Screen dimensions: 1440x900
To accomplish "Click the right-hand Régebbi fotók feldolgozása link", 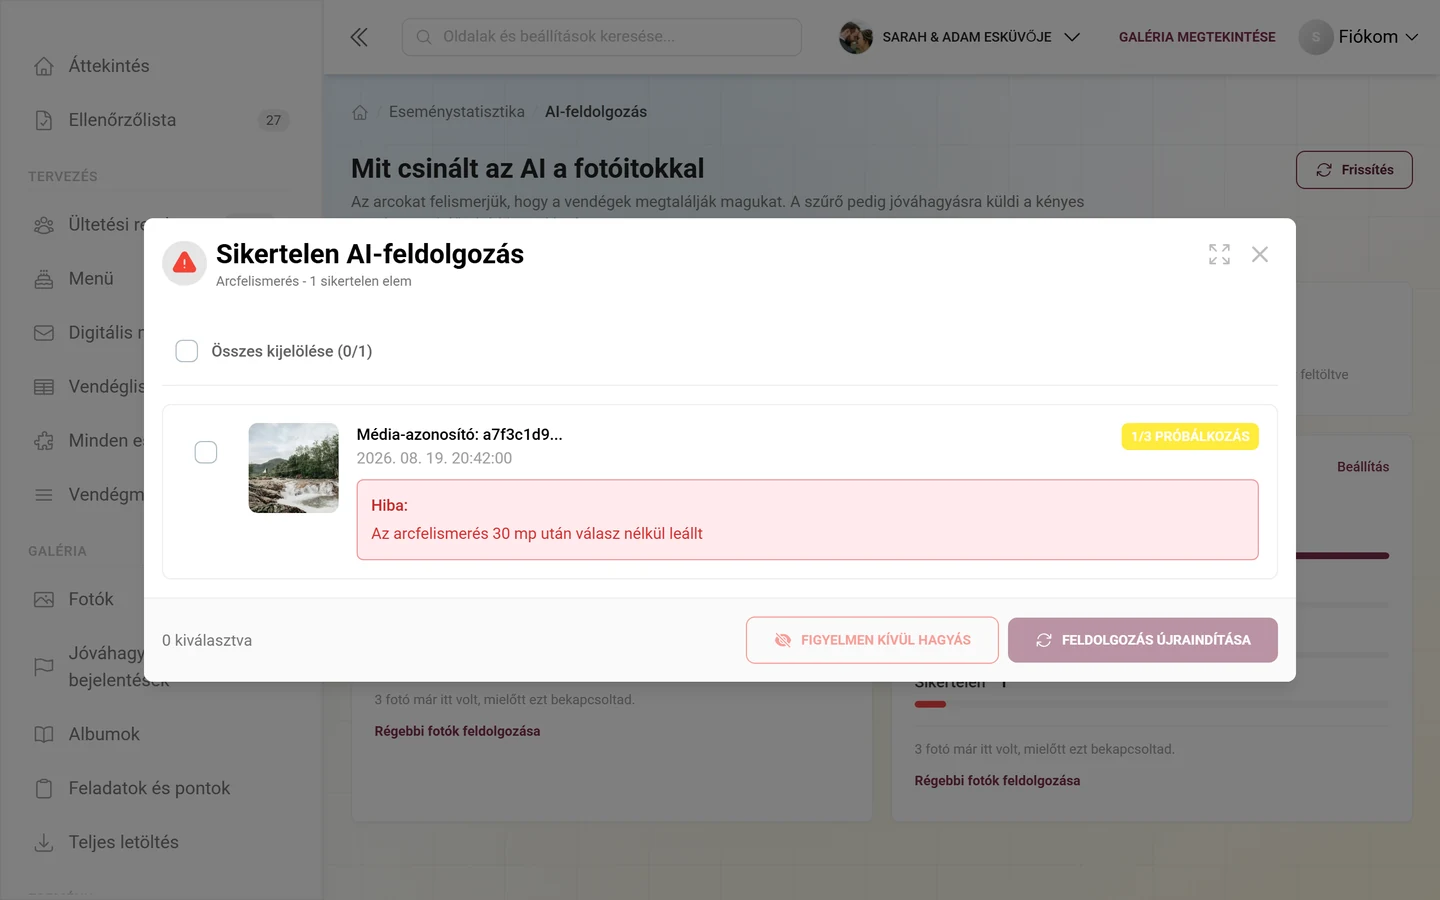I will pyautogui.click(x=997, y=781).
